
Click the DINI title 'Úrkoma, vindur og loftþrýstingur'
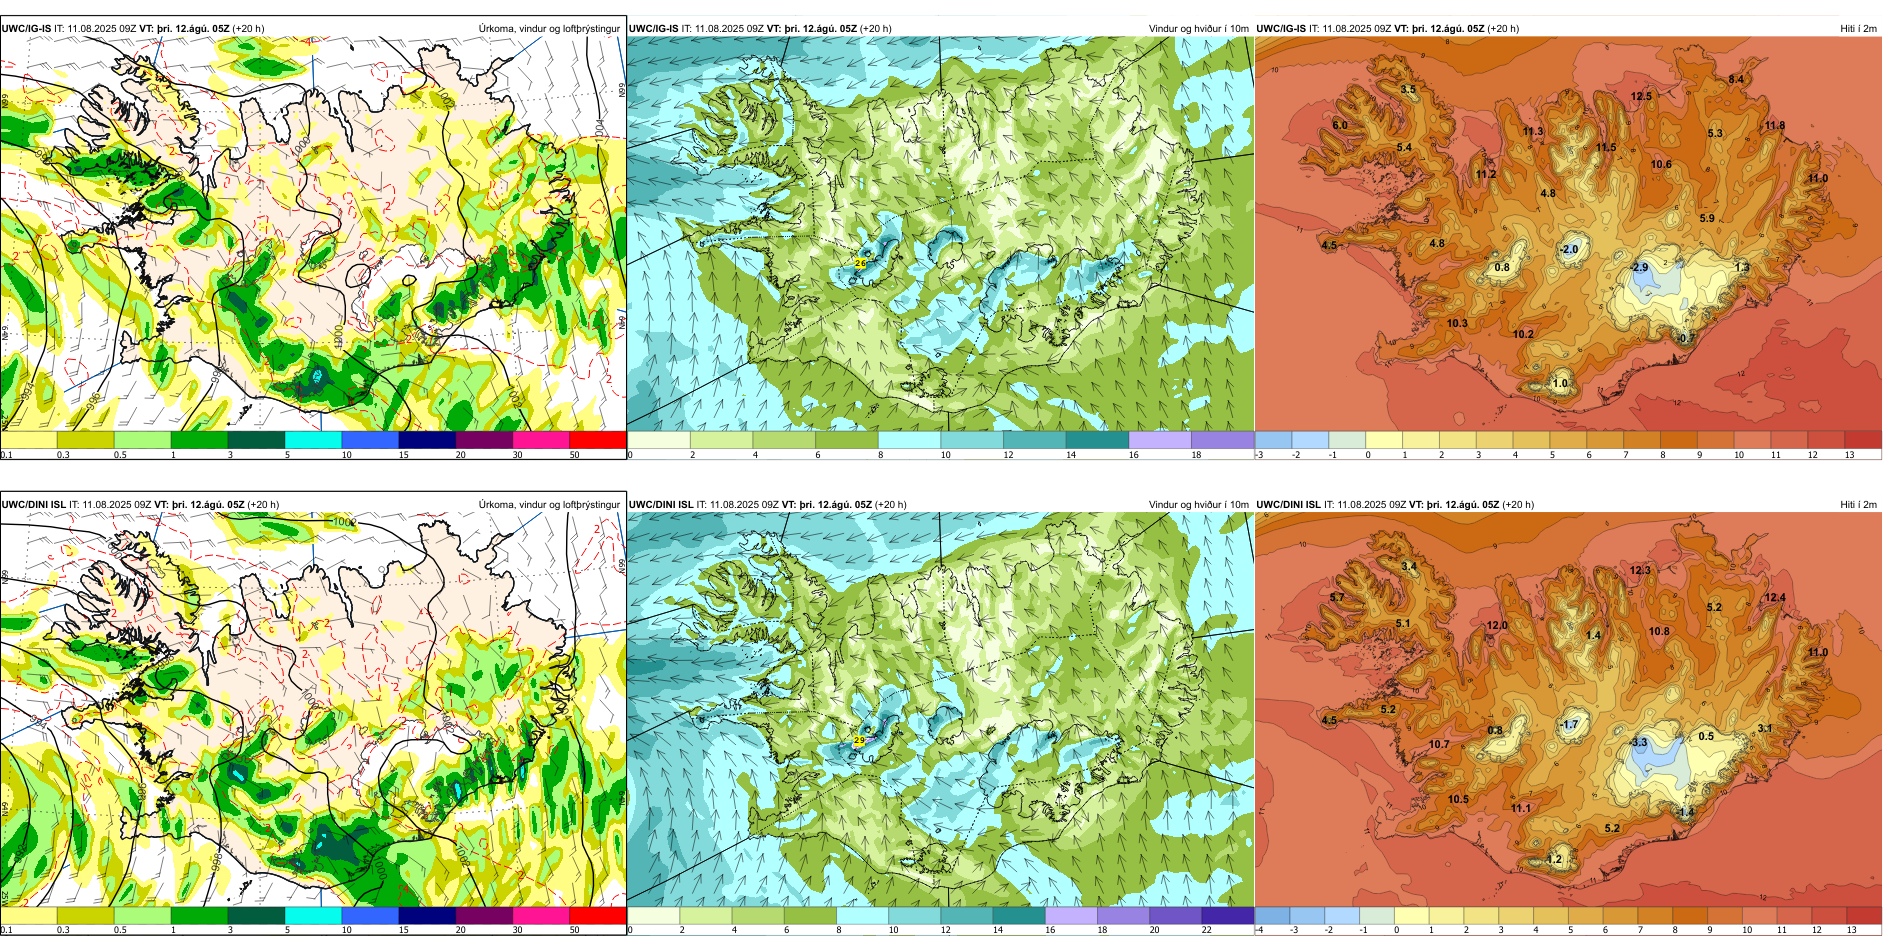(549, 505)
